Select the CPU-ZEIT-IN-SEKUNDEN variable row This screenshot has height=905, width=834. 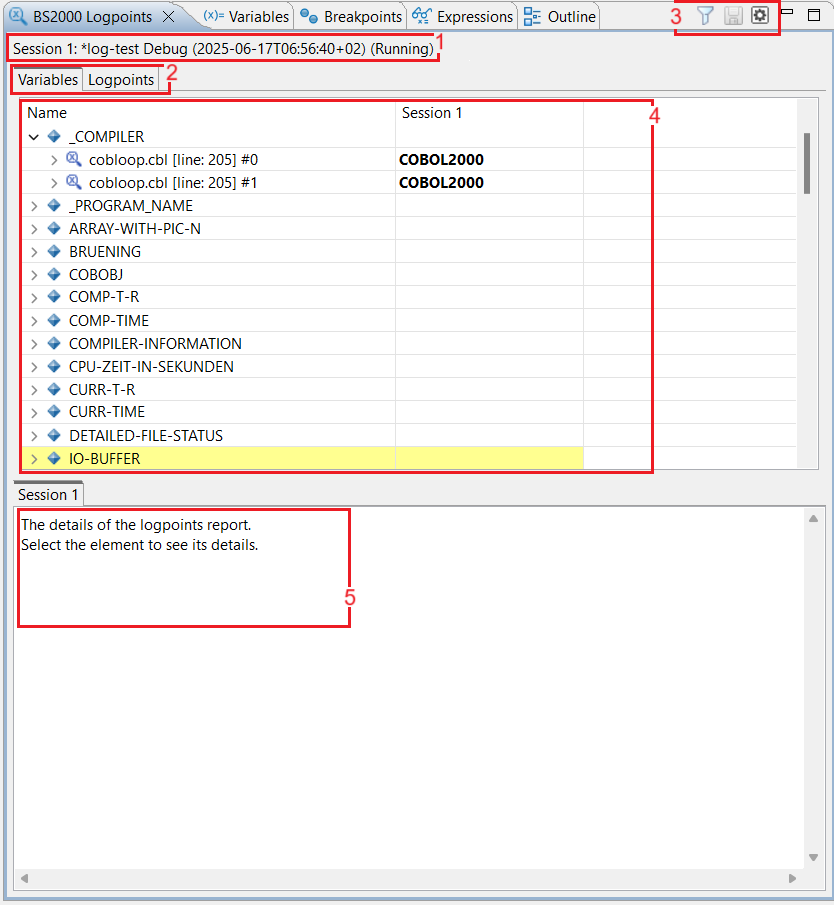(151, 367)
